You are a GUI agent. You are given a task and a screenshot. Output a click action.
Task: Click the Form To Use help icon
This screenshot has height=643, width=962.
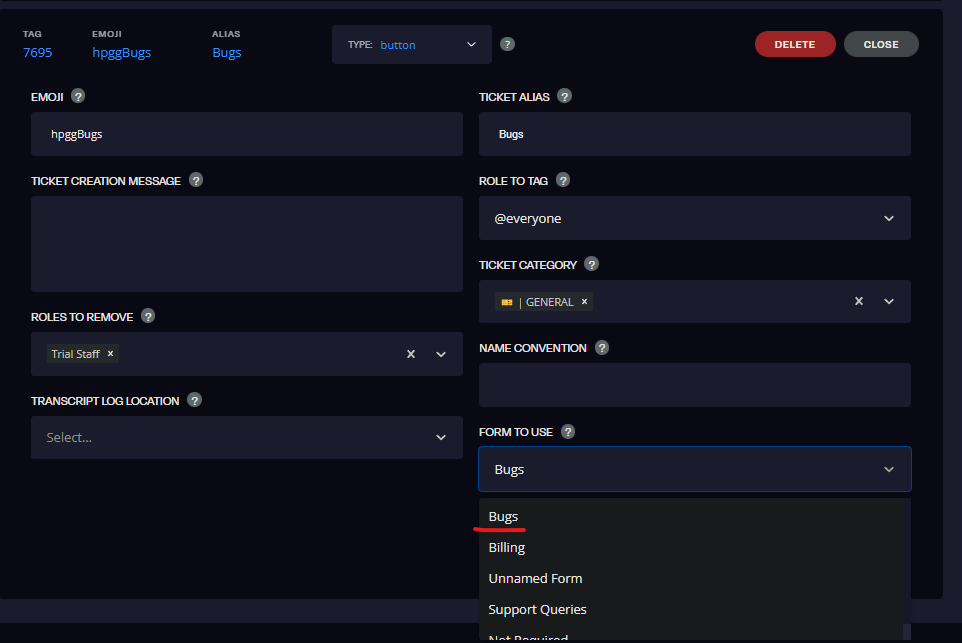tap(568, 432)
